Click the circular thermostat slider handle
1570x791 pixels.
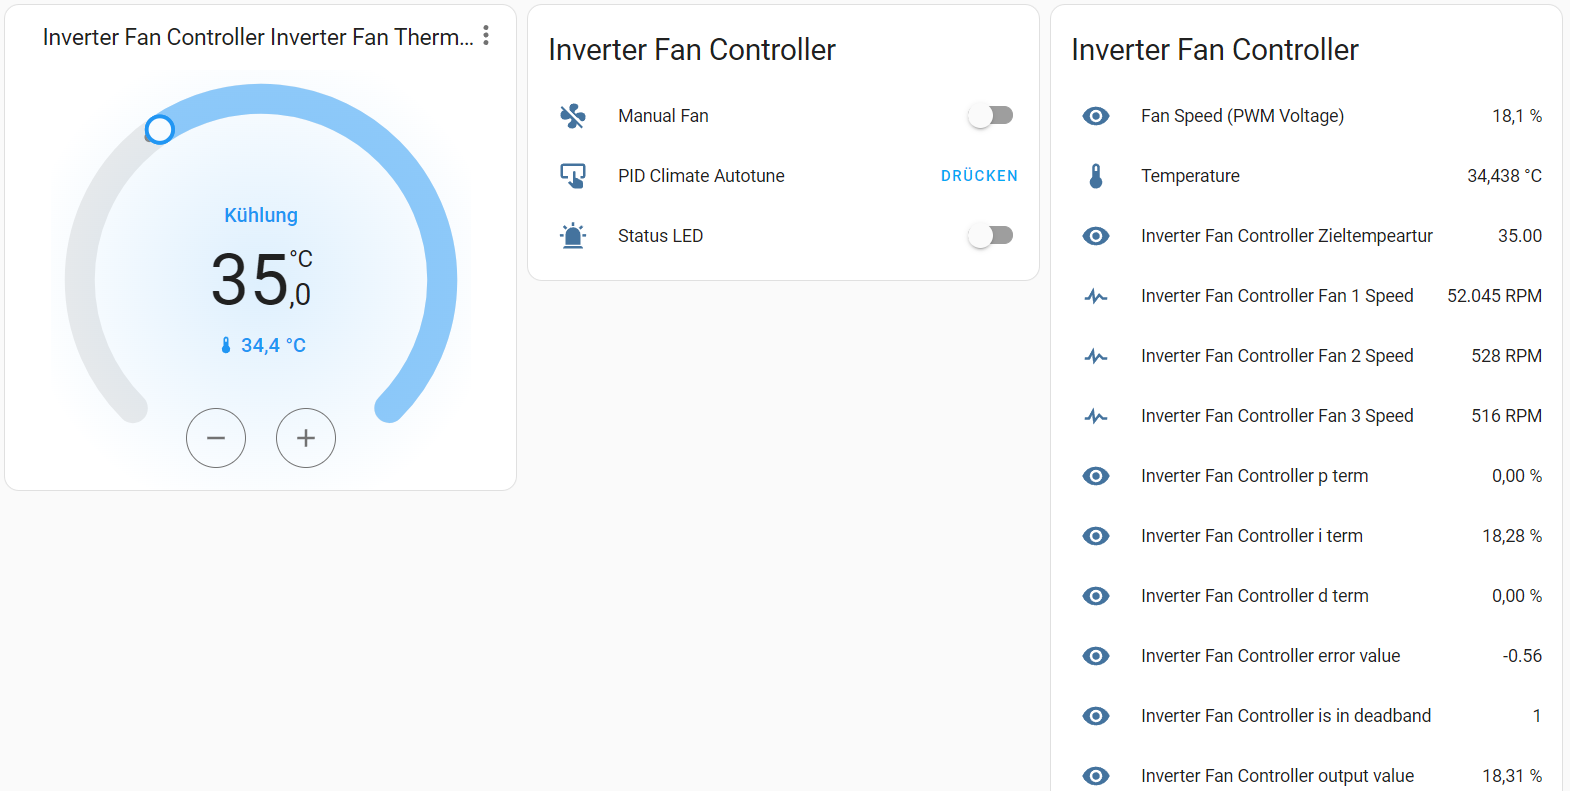click(160, 129)
